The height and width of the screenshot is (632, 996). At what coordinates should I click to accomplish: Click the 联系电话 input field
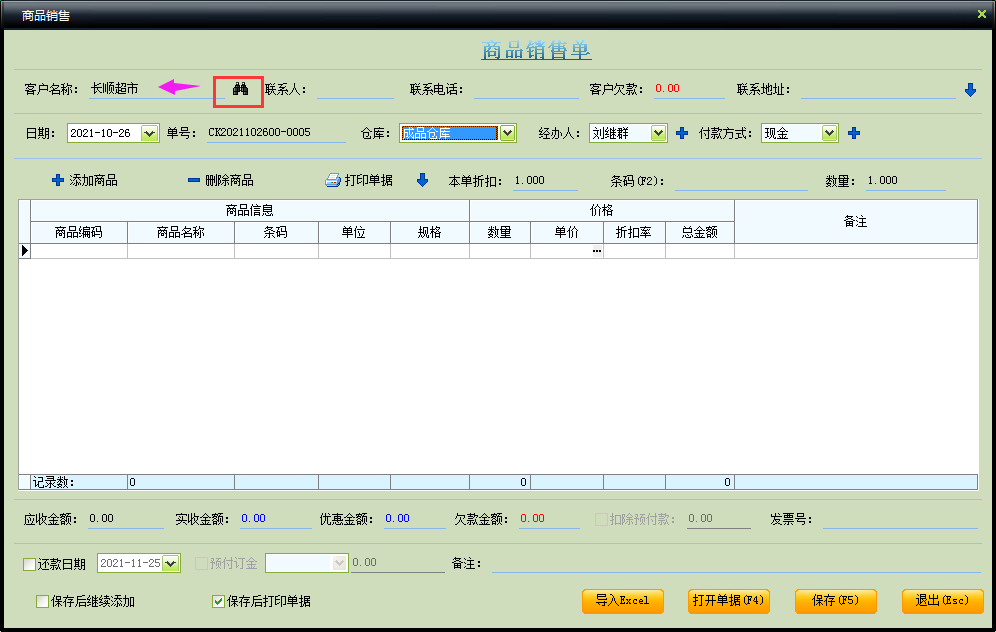526,90
